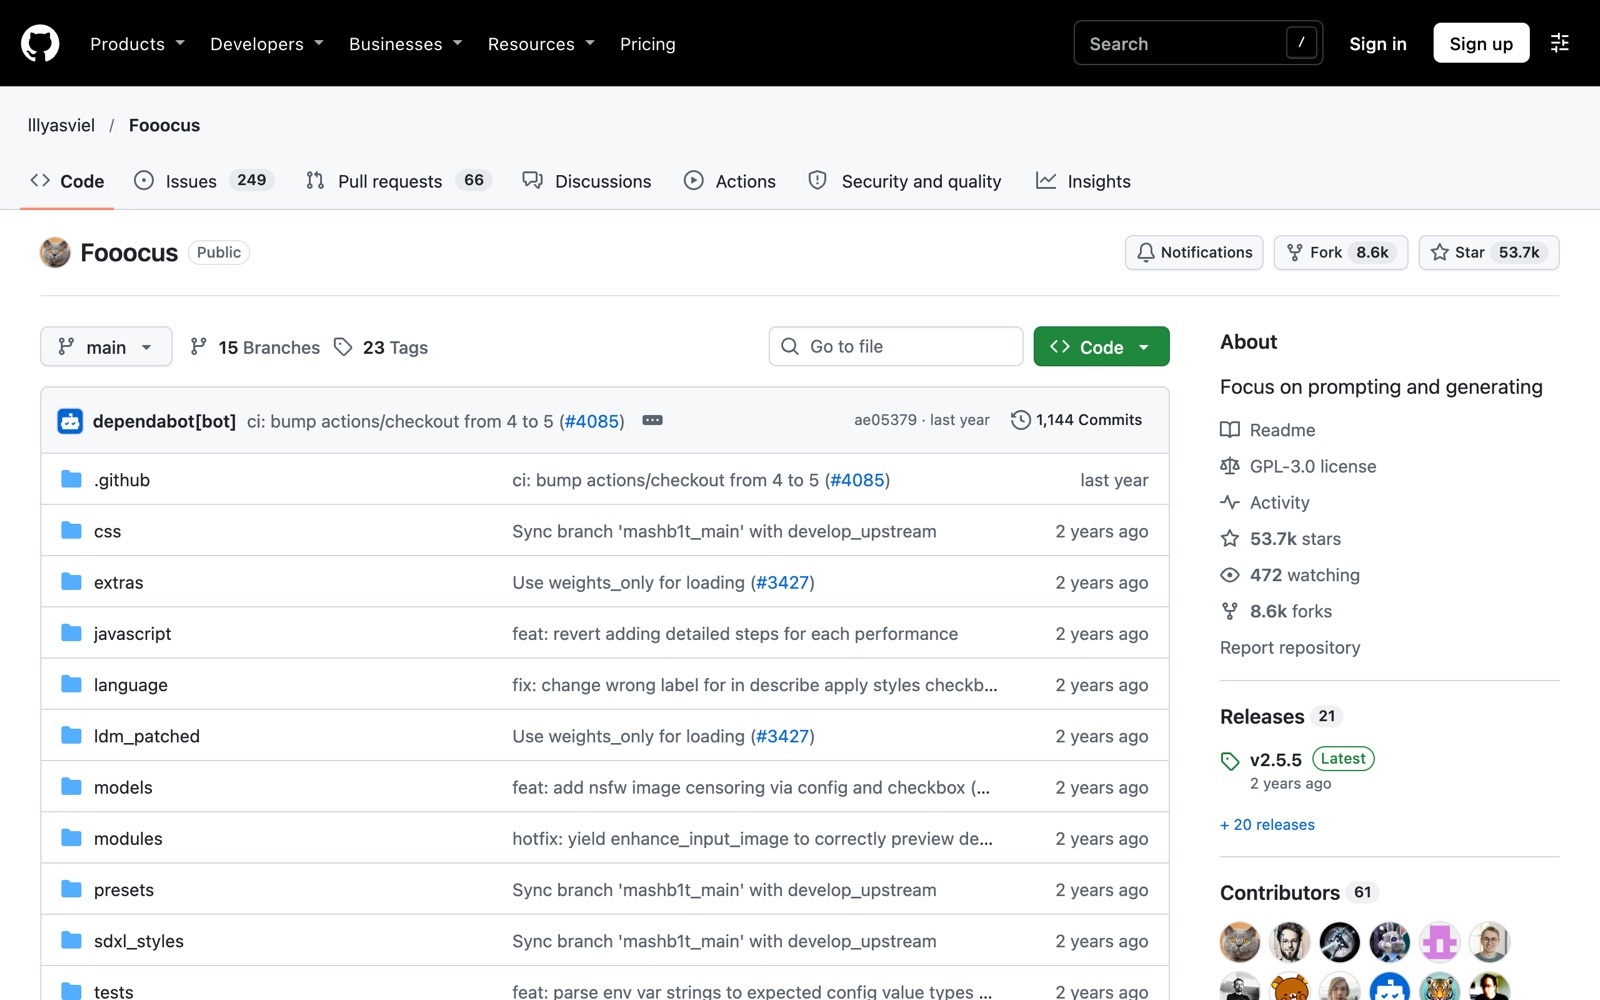Click the header Search box
This screenshot has width=1600, height=1000.
click(x=1198, y=43)
